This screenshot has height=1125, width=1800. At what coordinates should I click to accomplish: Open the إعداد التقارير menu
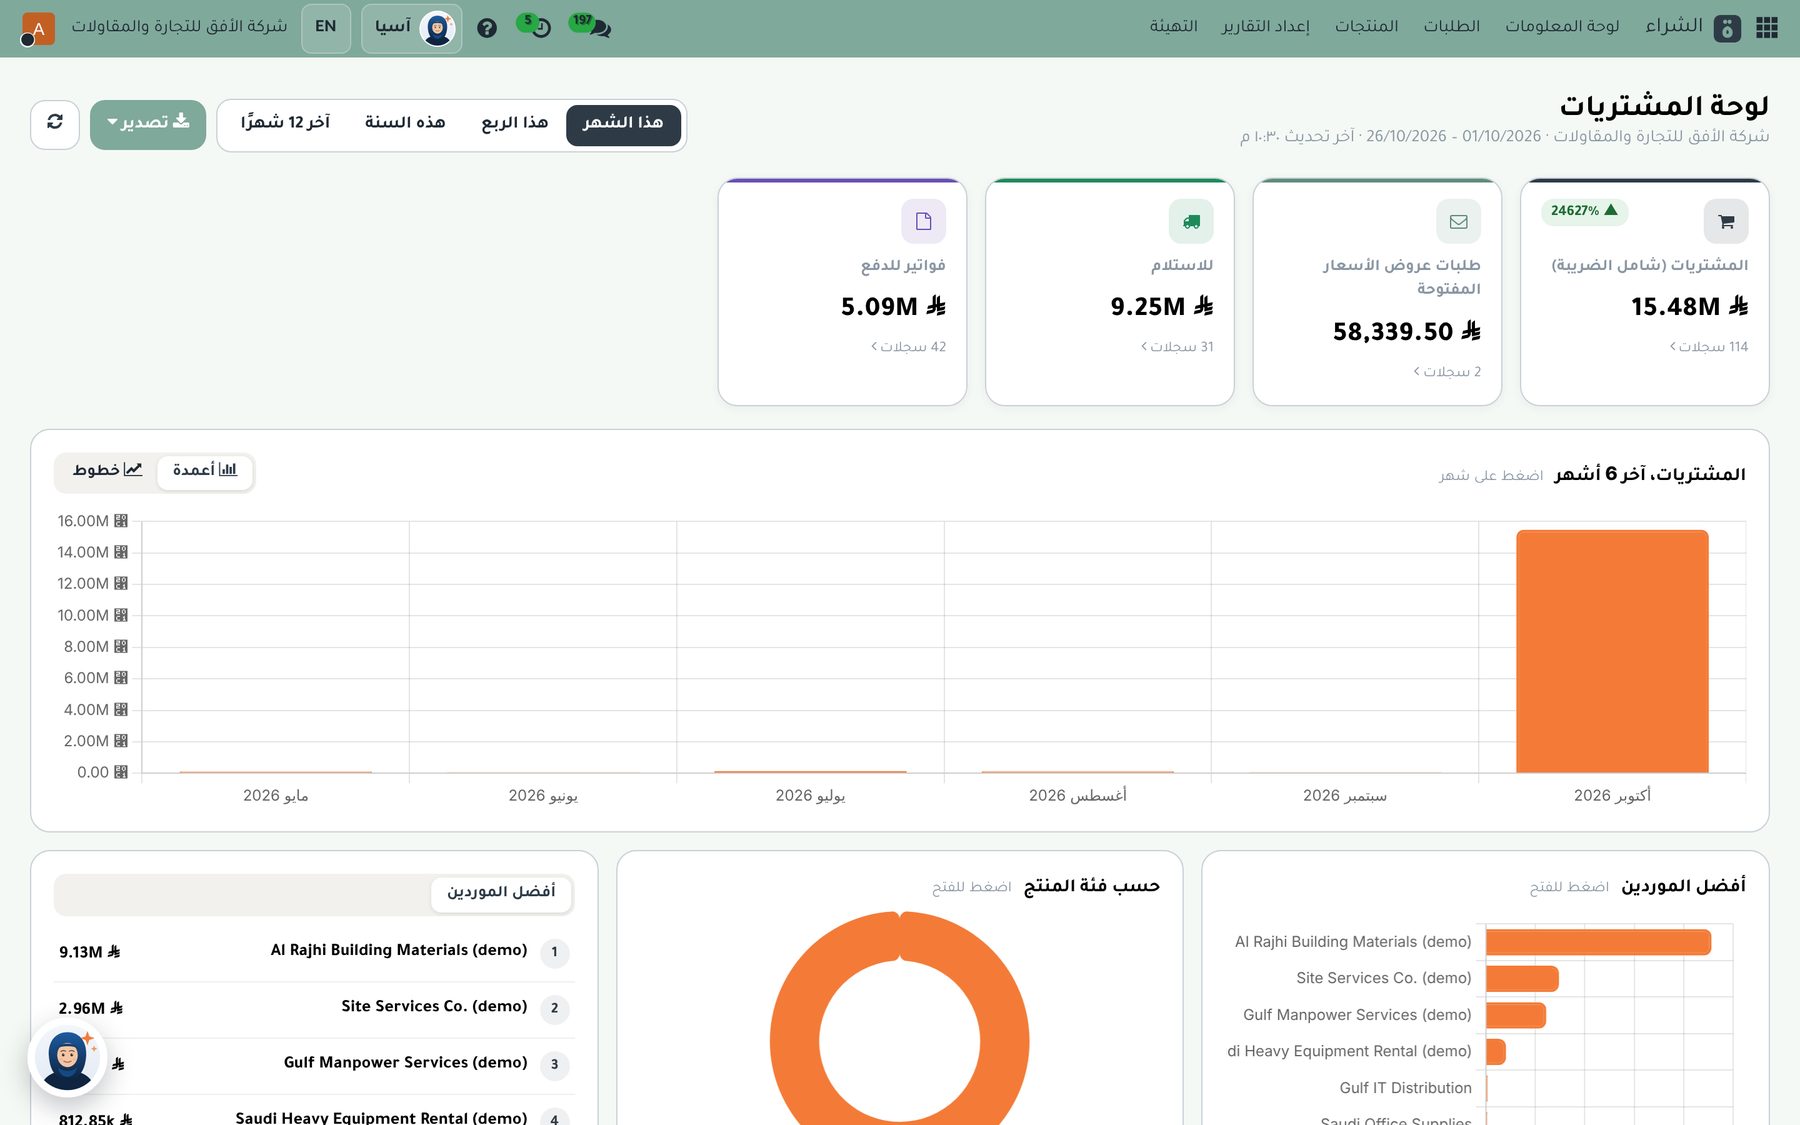tap(1265, 26)
